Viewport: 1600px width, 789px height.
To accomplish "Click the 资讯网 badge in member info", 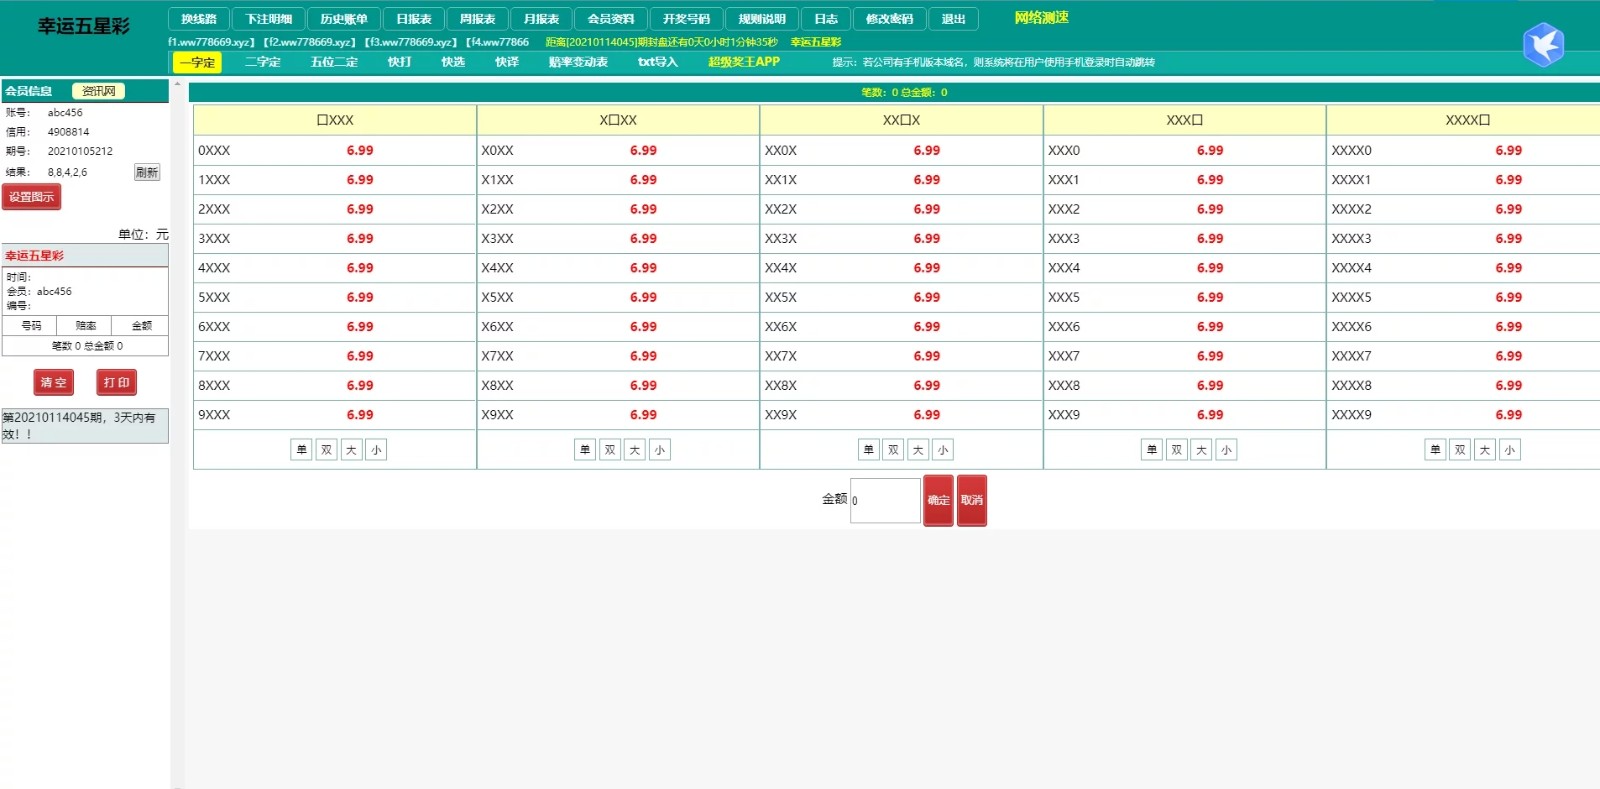I will (x=98, y=91).
